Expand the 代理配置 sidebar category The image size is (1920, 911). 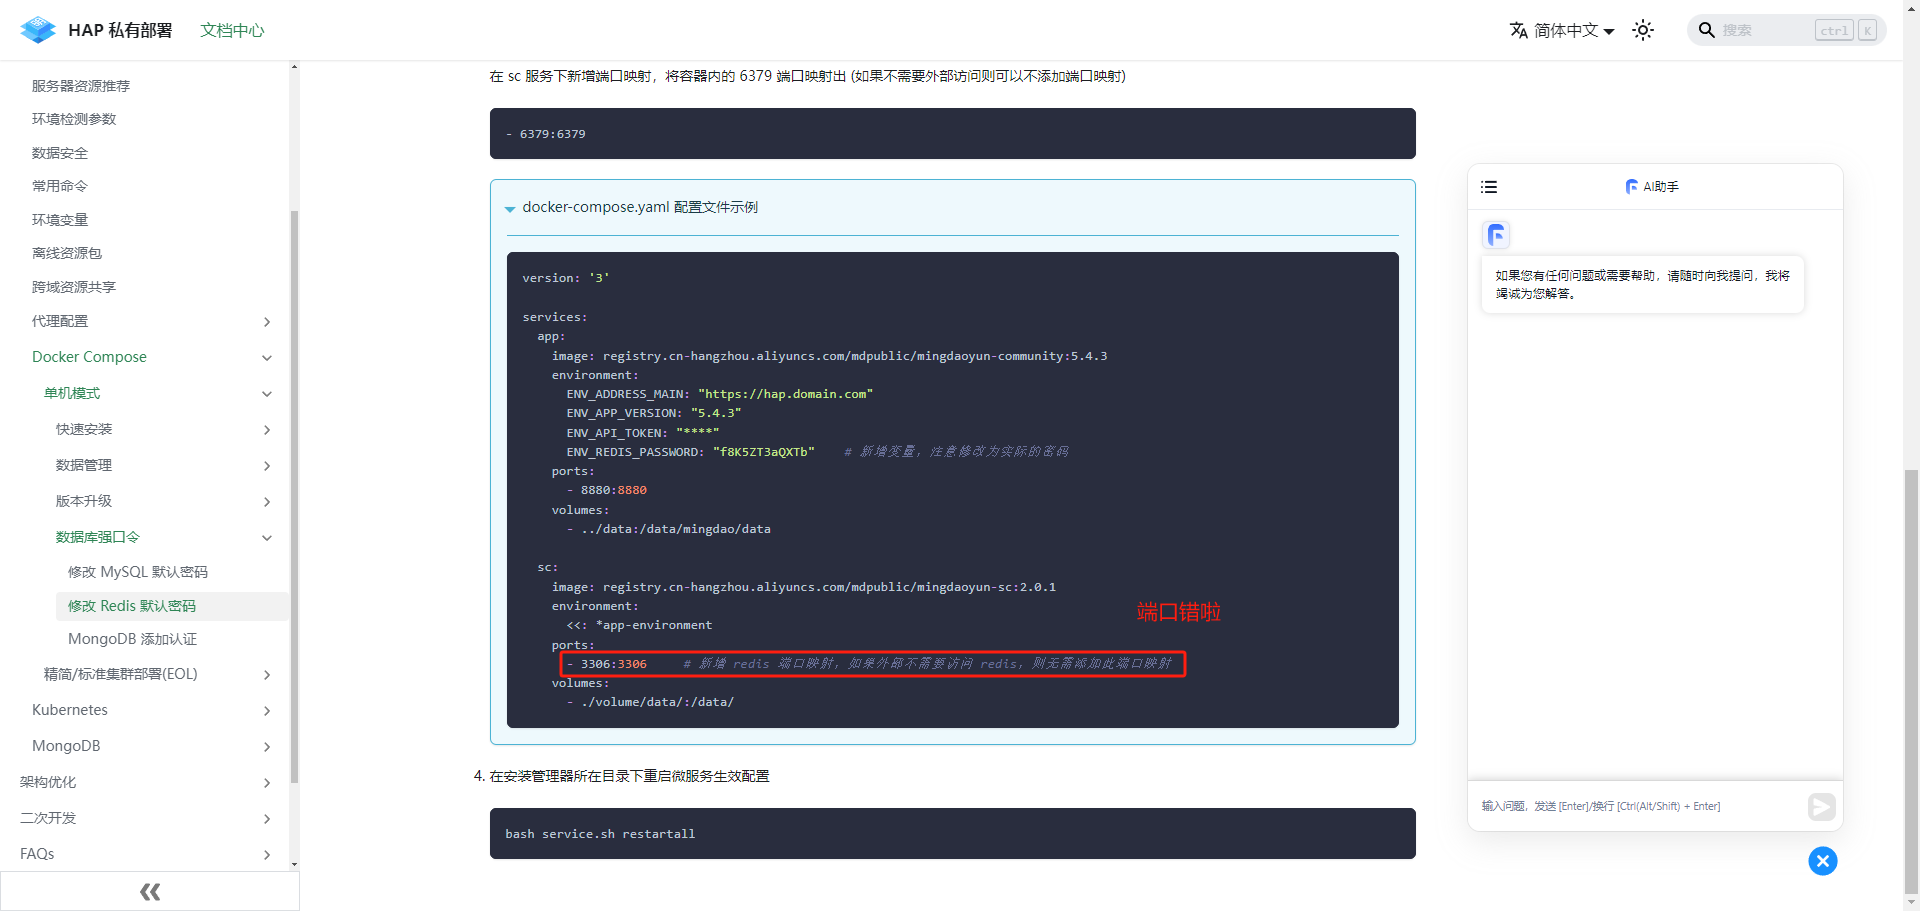(x=266, y=322)
